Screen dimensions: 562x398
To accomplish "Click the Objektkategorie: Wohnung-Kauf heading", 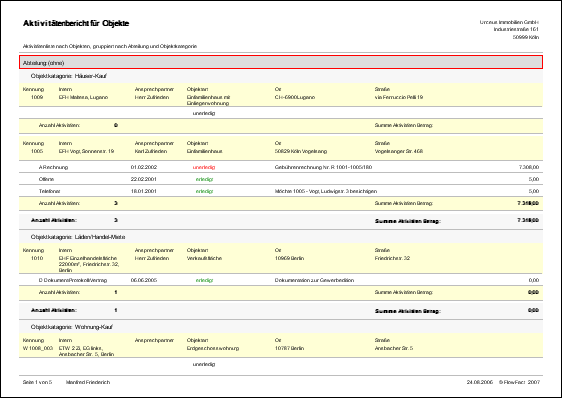I will [x=71, y=327].
